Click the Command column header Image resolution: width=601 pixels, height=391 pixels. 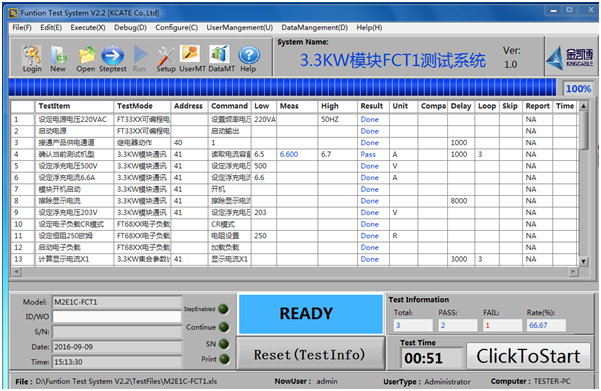point(230,106)
